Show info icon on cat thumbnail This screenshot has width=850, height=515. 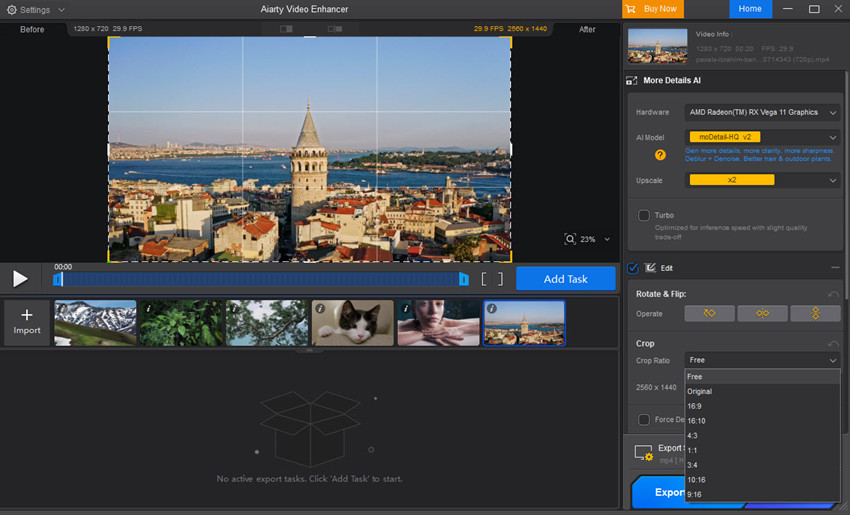320,308
